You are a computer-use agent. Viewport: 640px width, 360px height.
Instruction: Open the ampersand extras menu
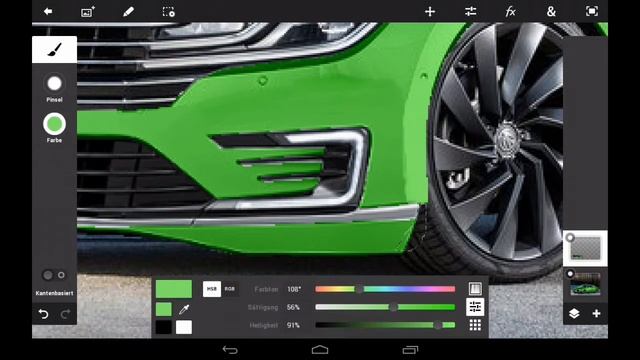[551, 11]
